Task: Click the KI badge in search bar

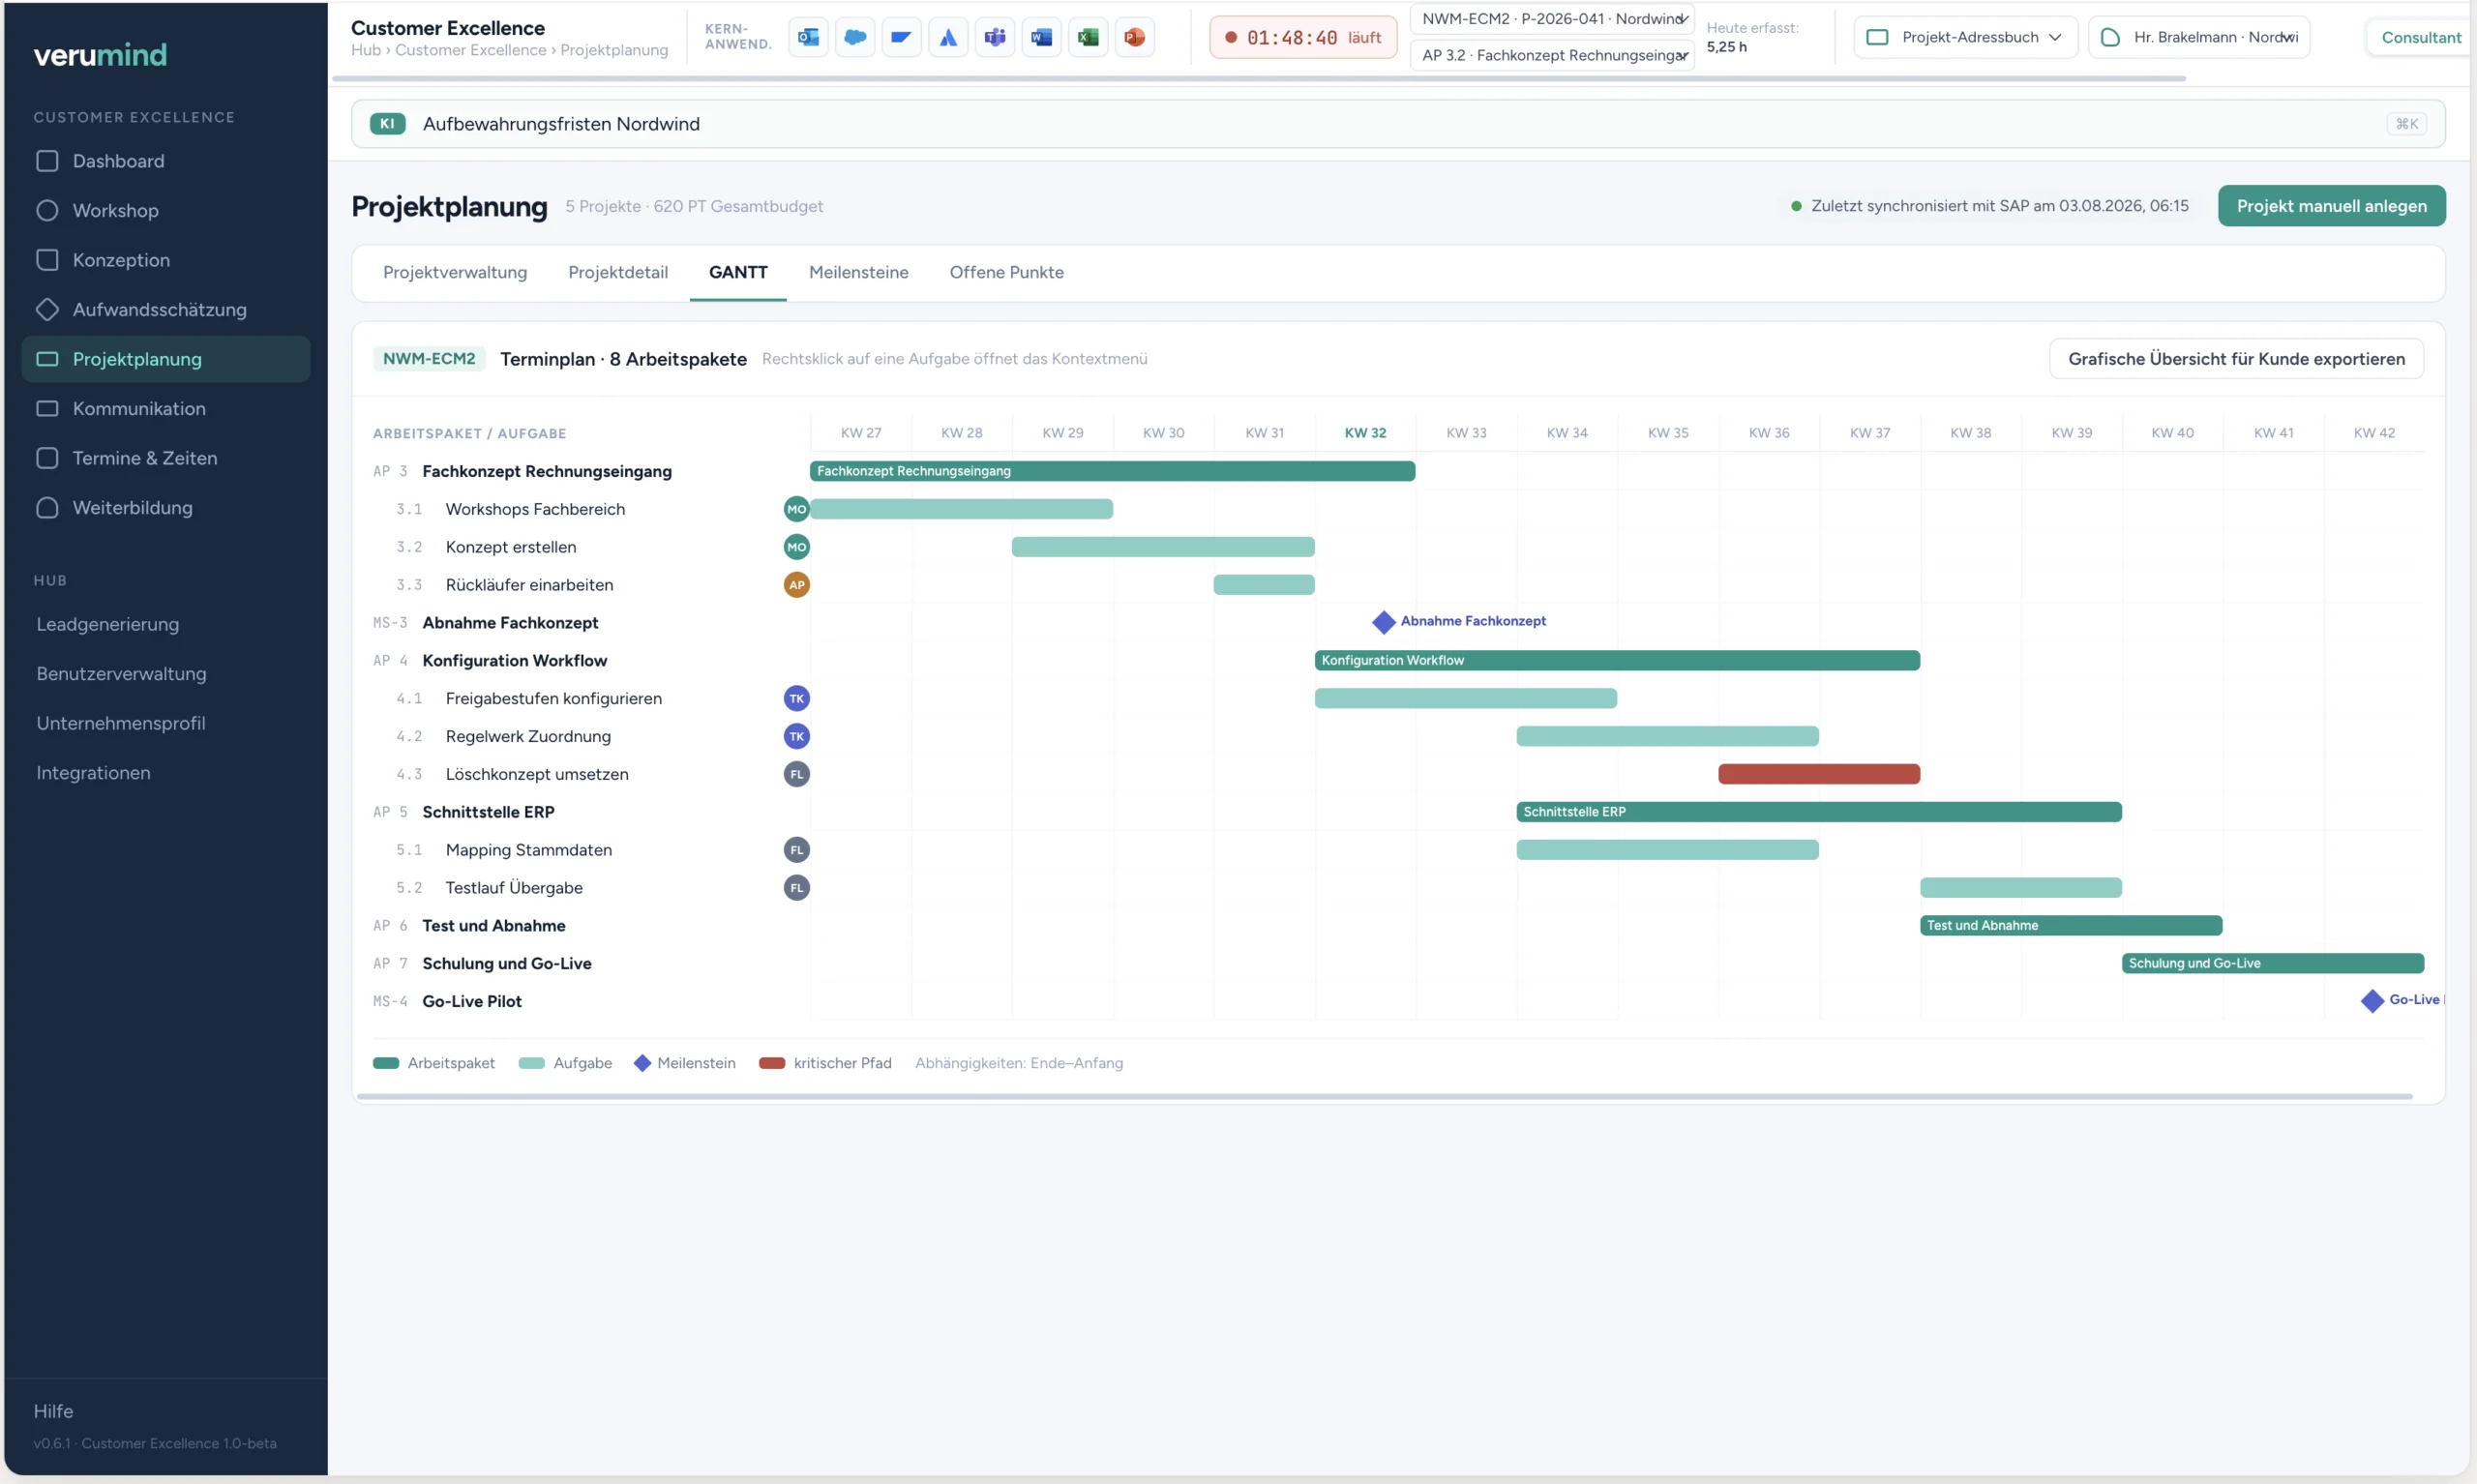Action: click(x=387, y=124)
